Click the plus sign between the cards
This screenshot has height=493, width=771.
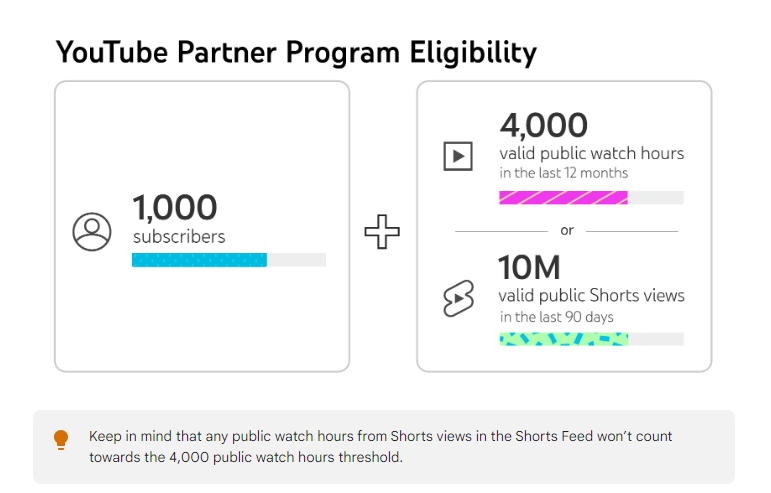[381, 234]
